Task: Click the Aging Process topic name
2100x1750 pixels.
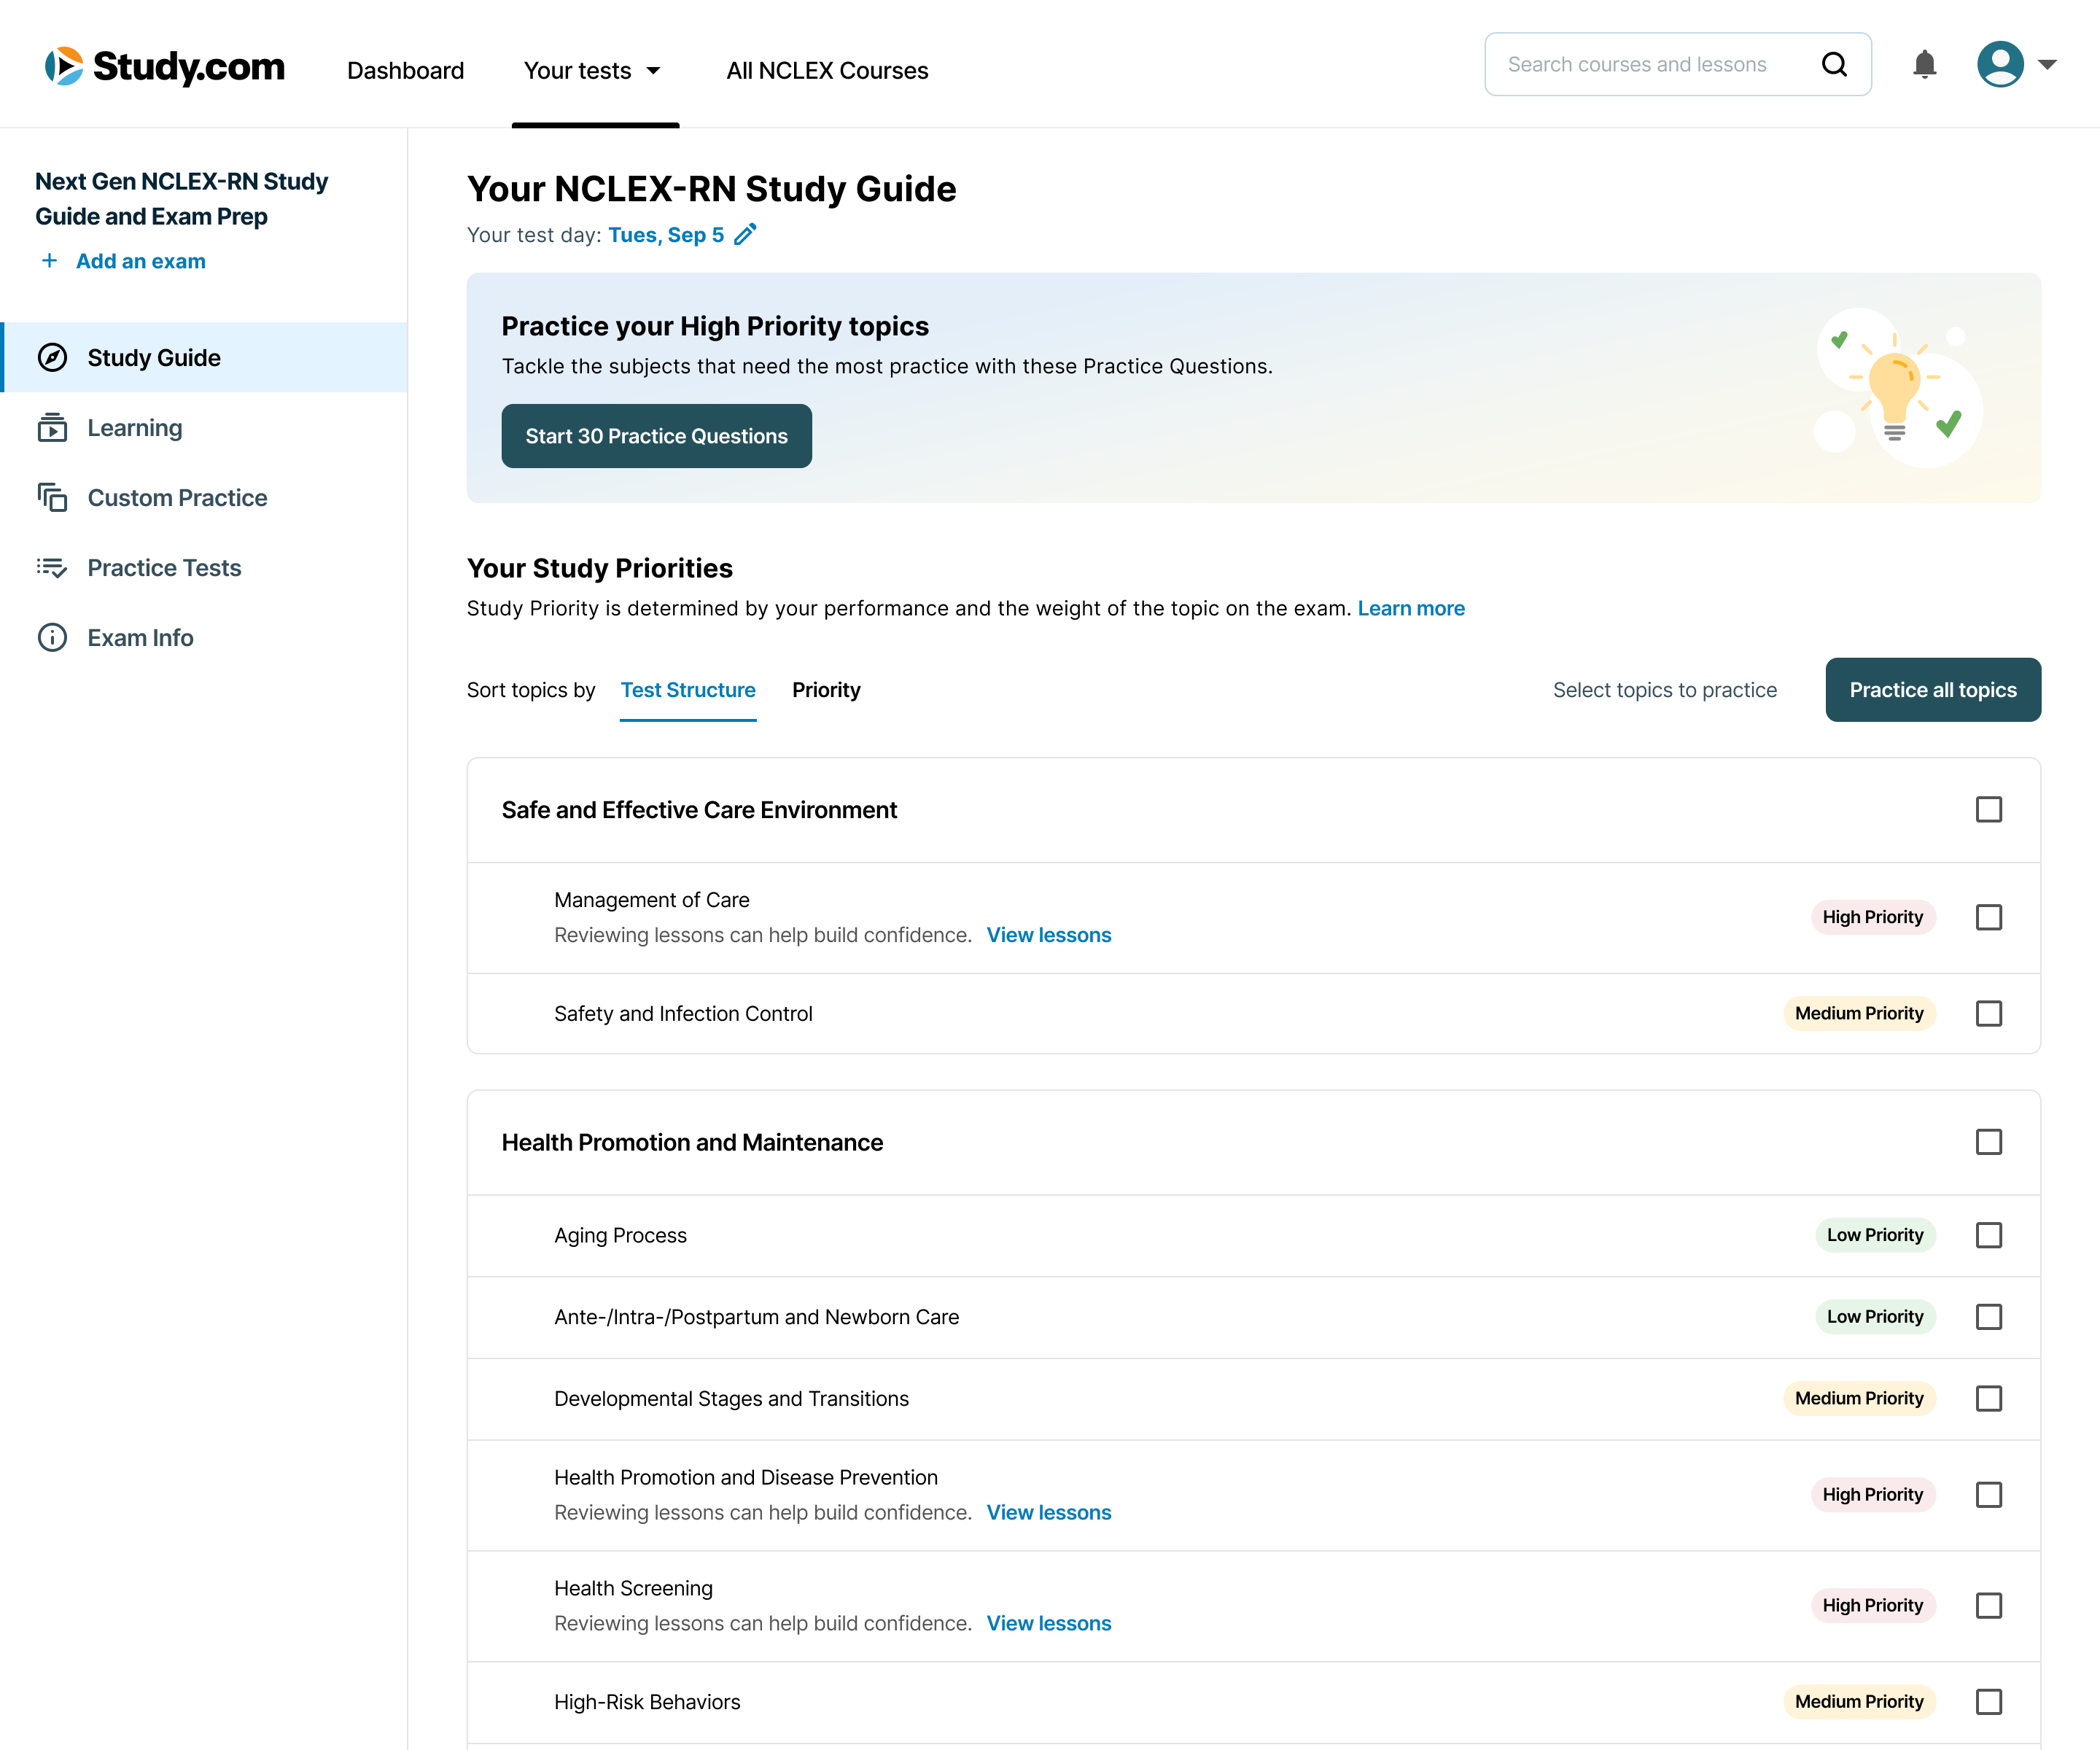Action: point(620,1235)
